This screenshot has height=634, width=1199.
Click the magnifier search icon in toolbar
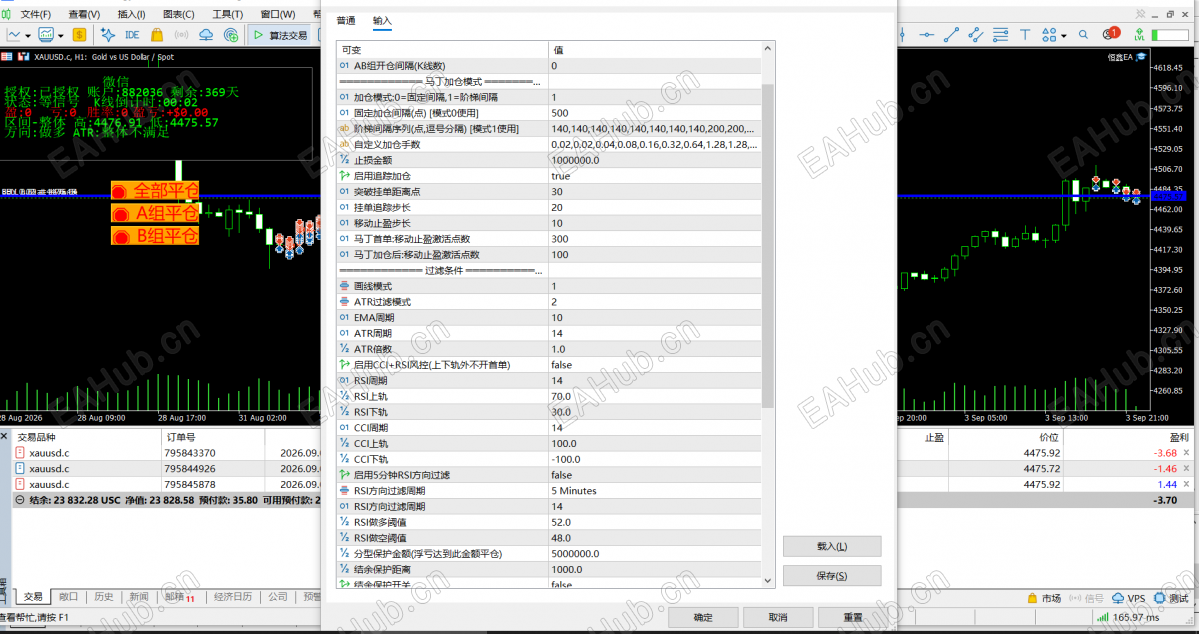pyautogui.click(x=1084, y=34)
